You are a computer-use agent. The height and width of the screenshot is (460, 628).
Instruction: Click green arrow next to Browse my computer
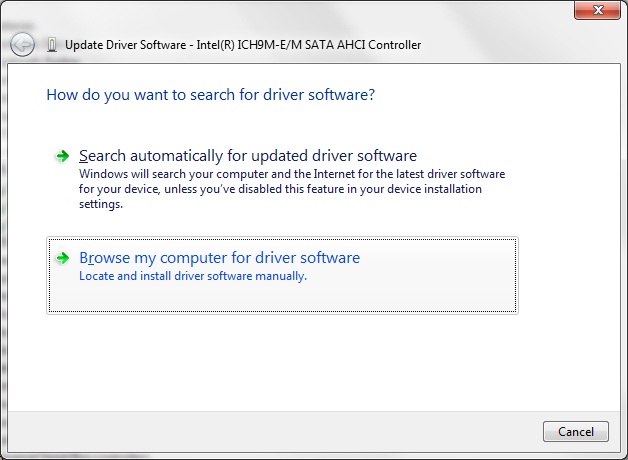[x=62, y=258]
